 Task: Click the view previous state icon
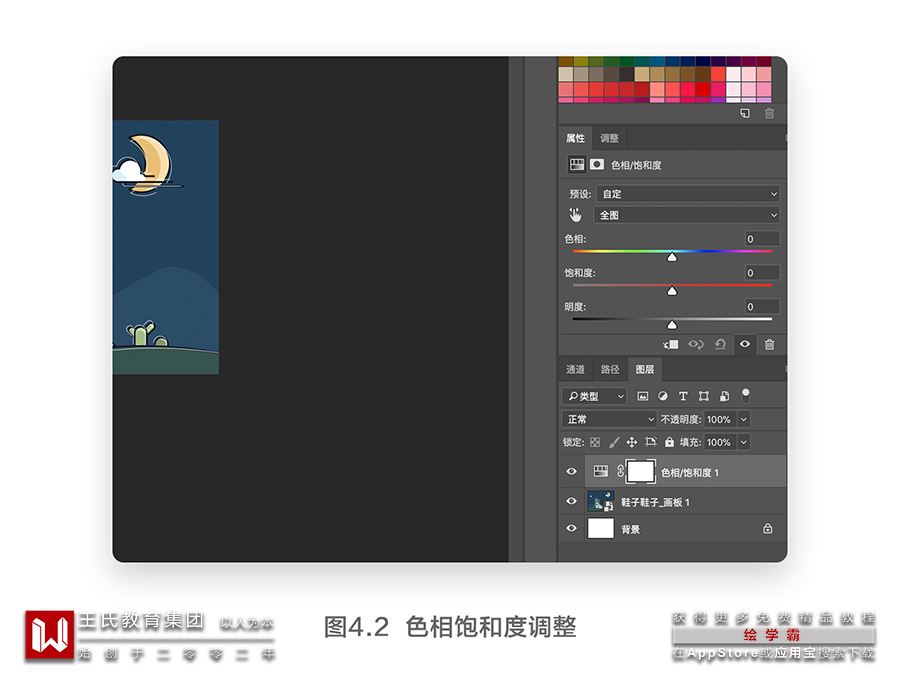[x=696, y=344]
